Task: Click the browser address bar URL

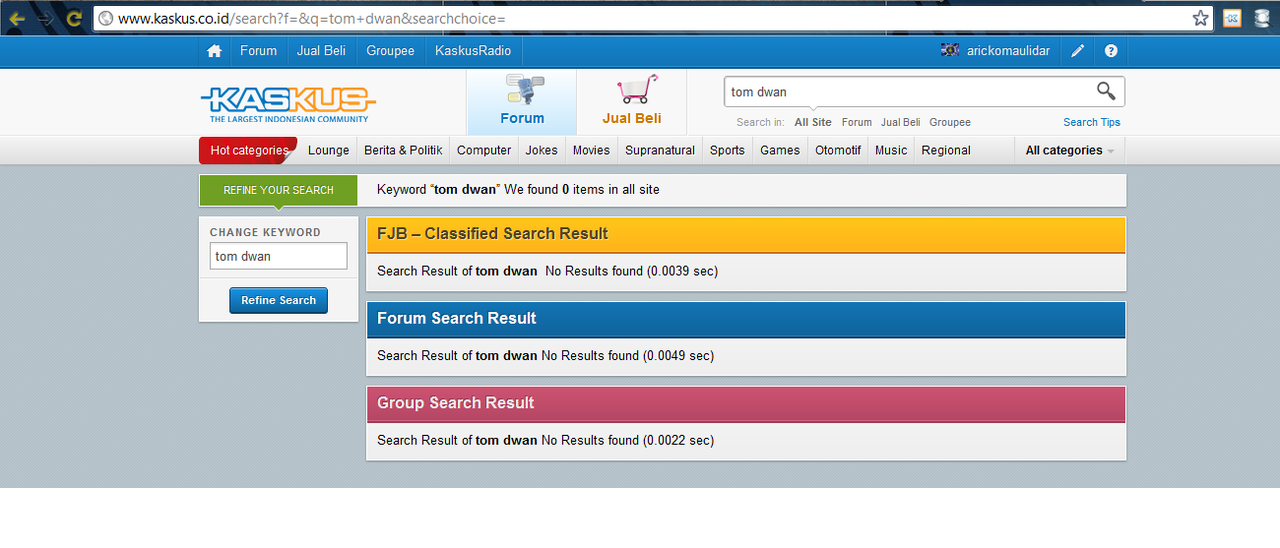Action: point(311,18)
